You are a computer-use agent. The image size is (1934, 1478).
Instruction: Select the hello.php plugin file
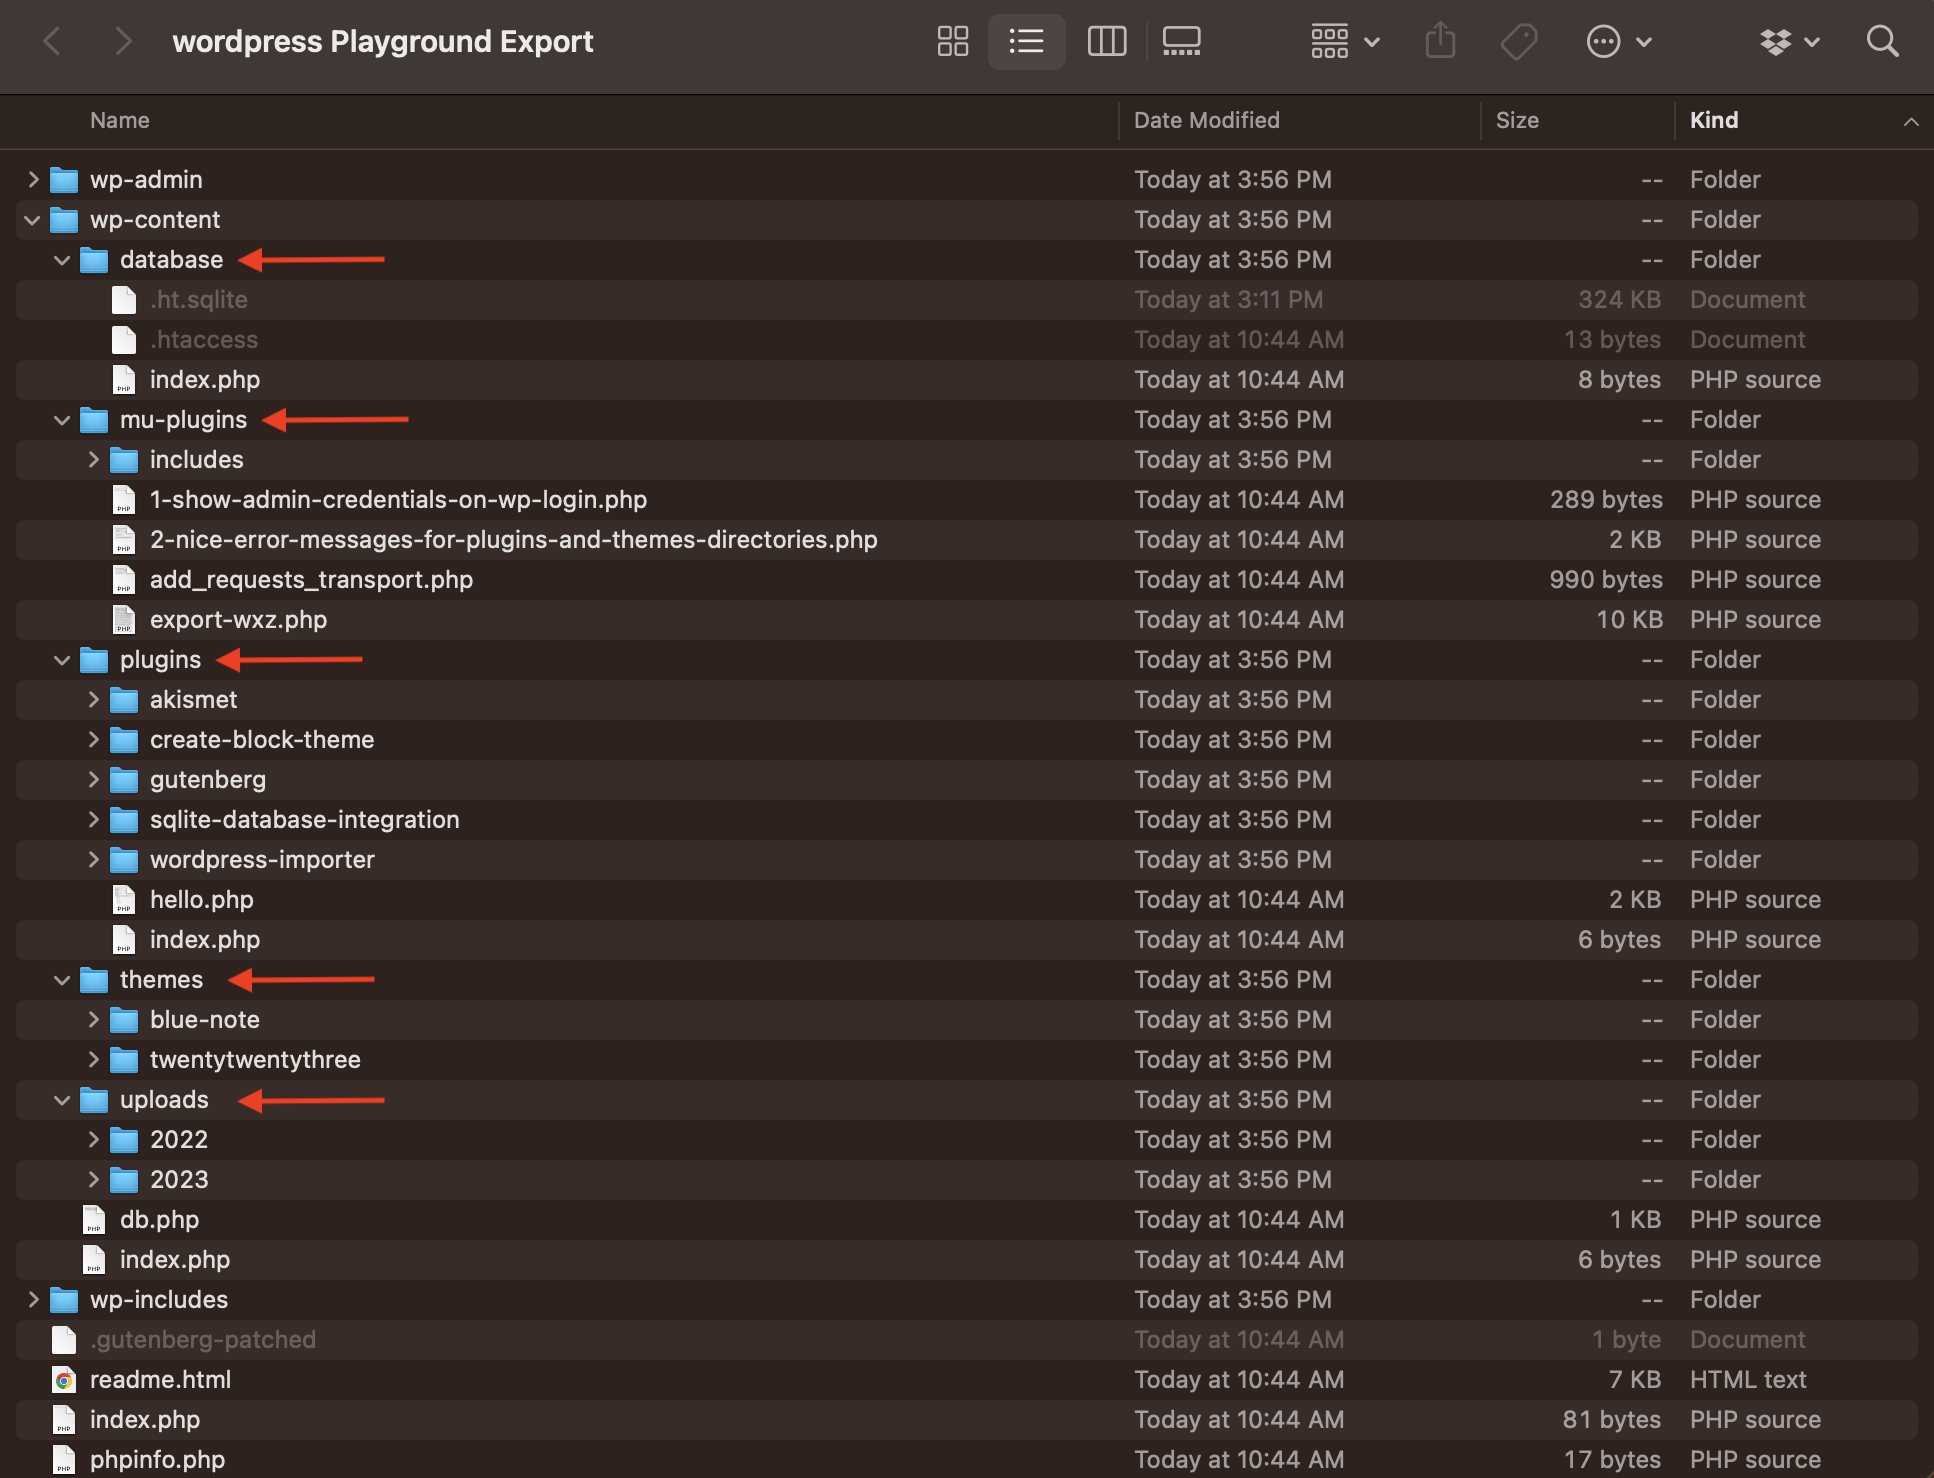(x=201, y=899)
